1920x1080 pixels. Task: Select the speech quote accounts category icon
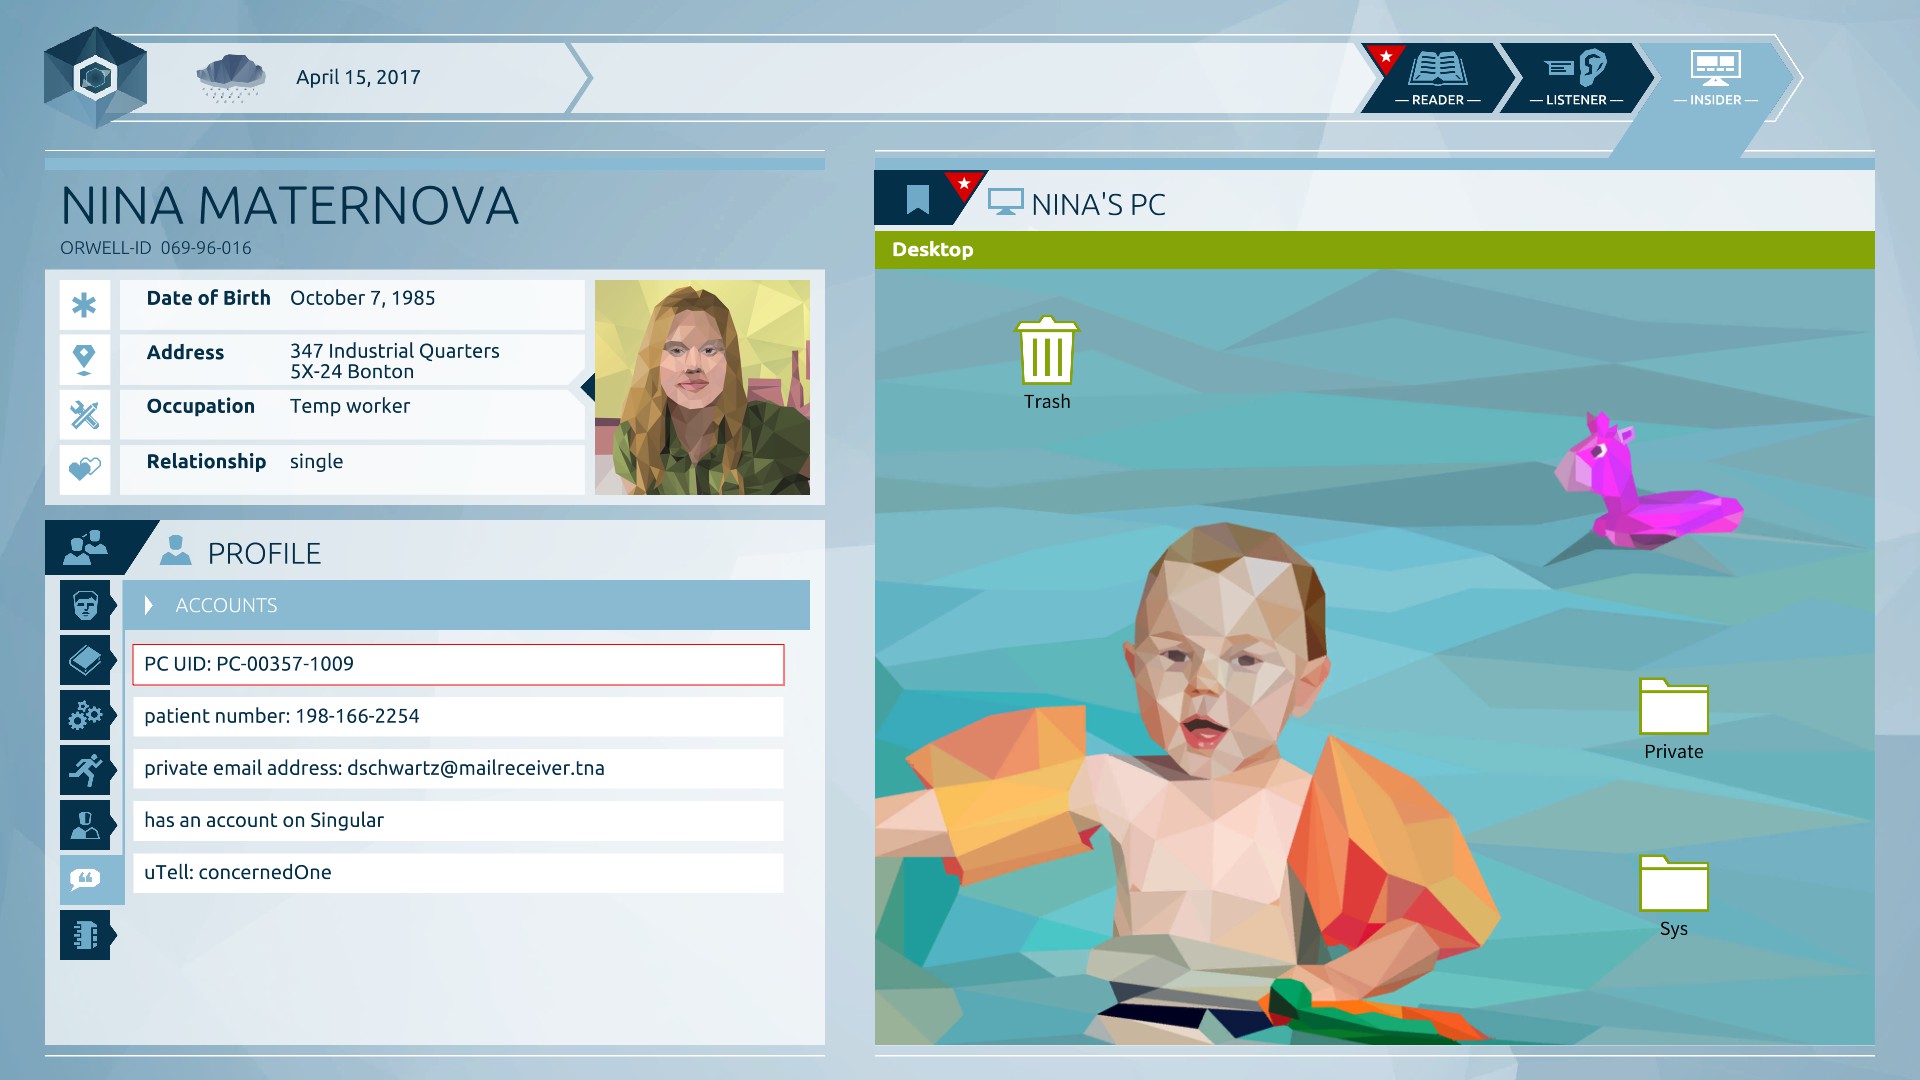pyautogui.click(x=86, y=880)
